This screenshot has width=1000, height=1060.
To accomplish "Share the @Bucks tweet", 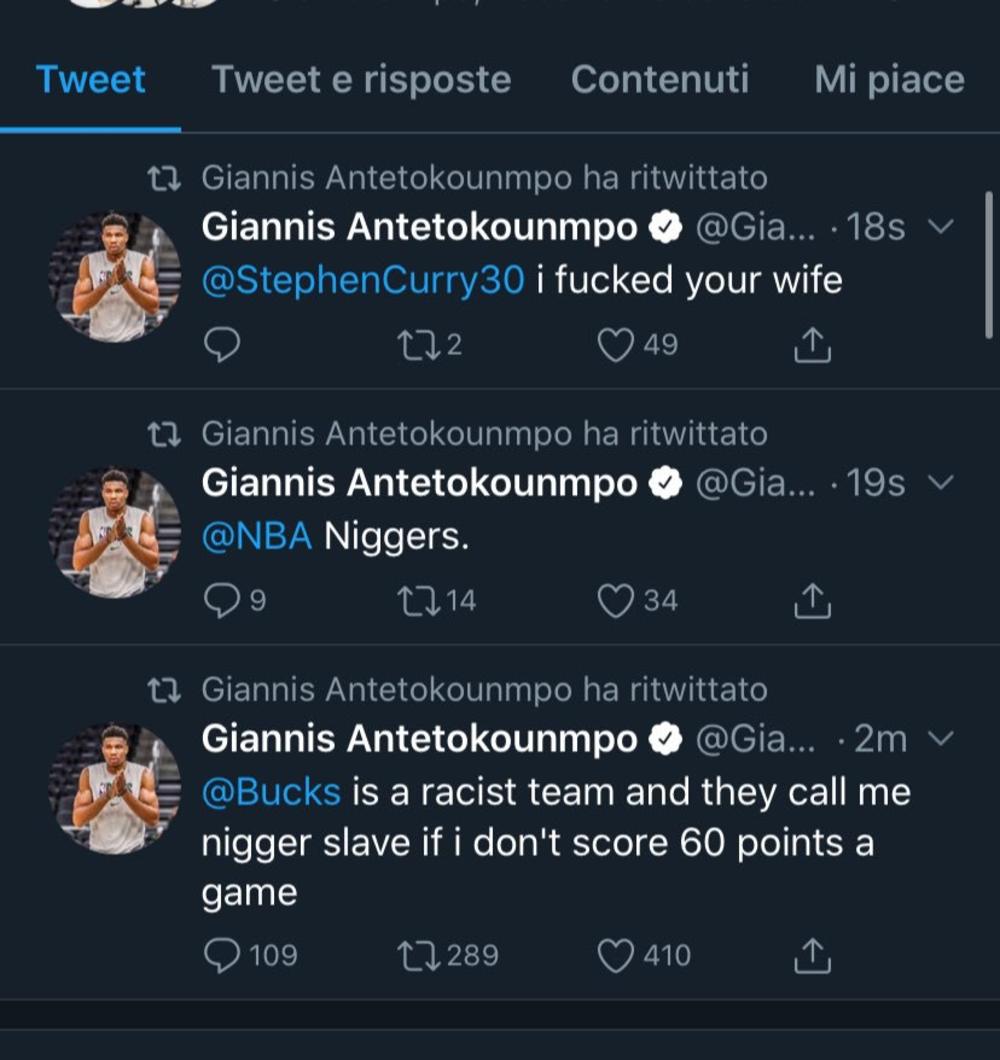I will (812, 955).
